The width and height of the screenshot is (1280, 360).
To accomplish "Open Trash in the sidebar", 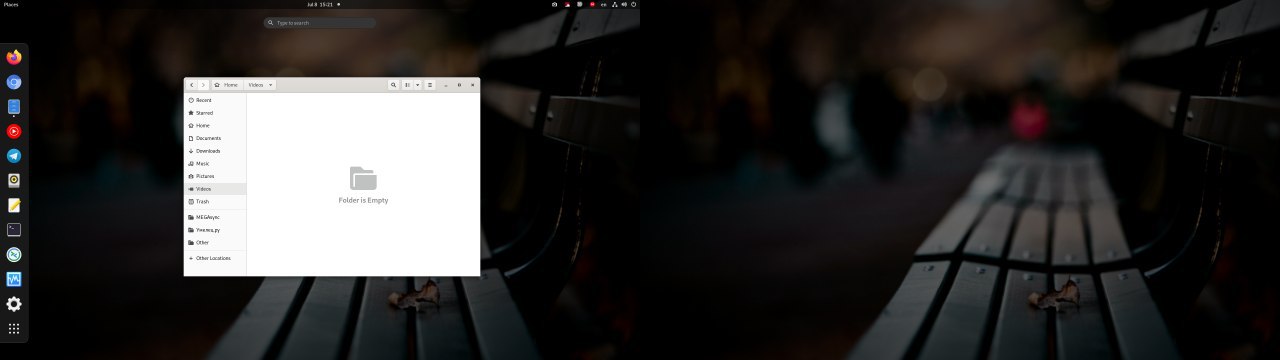I will tap(215, 201).
